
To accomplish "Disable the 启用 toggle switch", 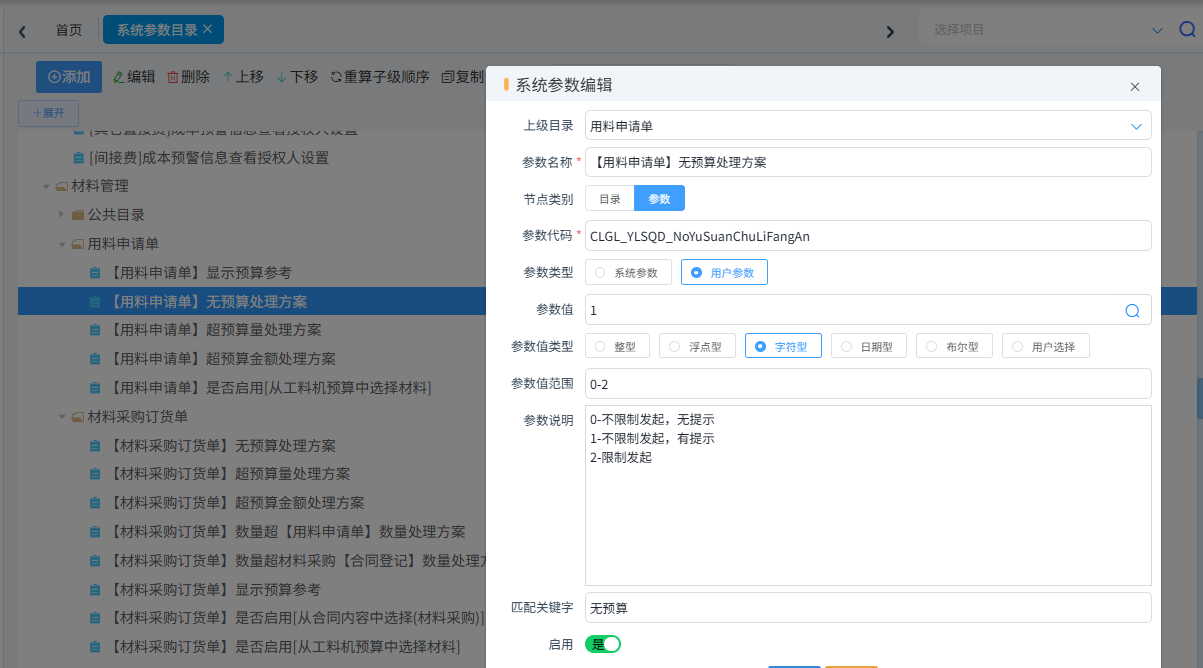I will [x=602, y=644].
